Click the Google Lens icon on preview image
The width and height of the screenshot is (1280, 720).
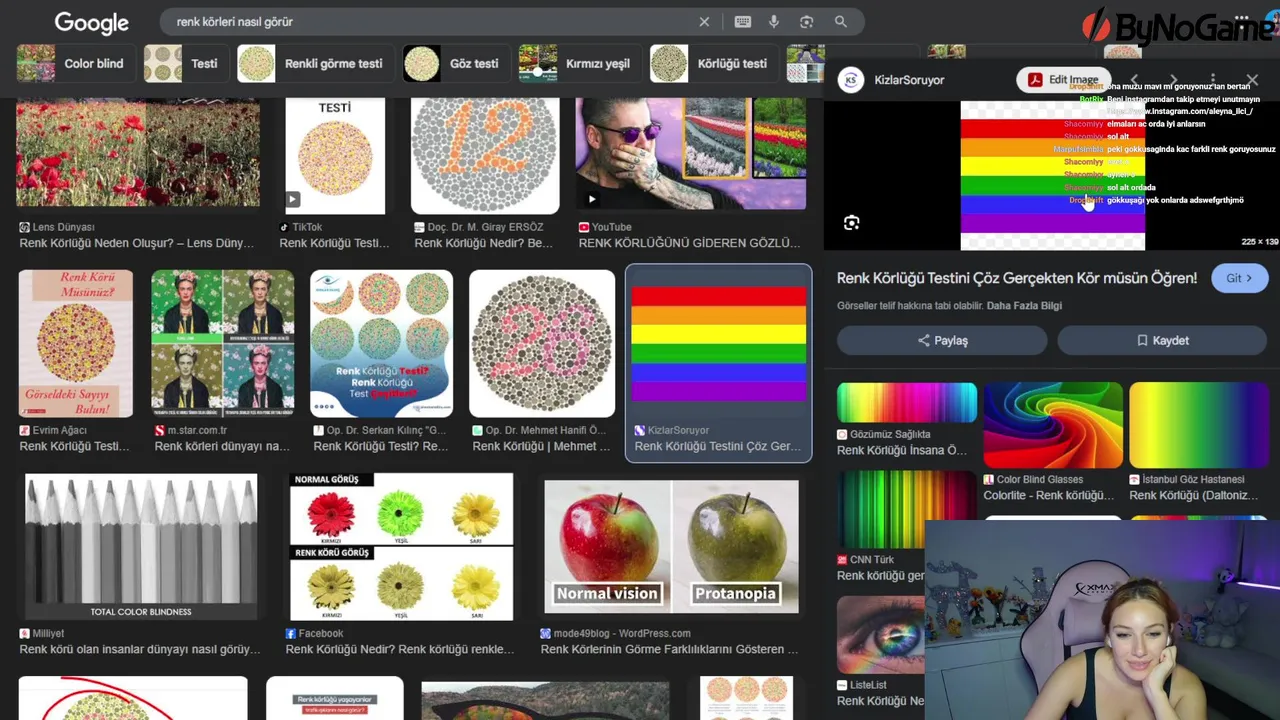(851, 223)
